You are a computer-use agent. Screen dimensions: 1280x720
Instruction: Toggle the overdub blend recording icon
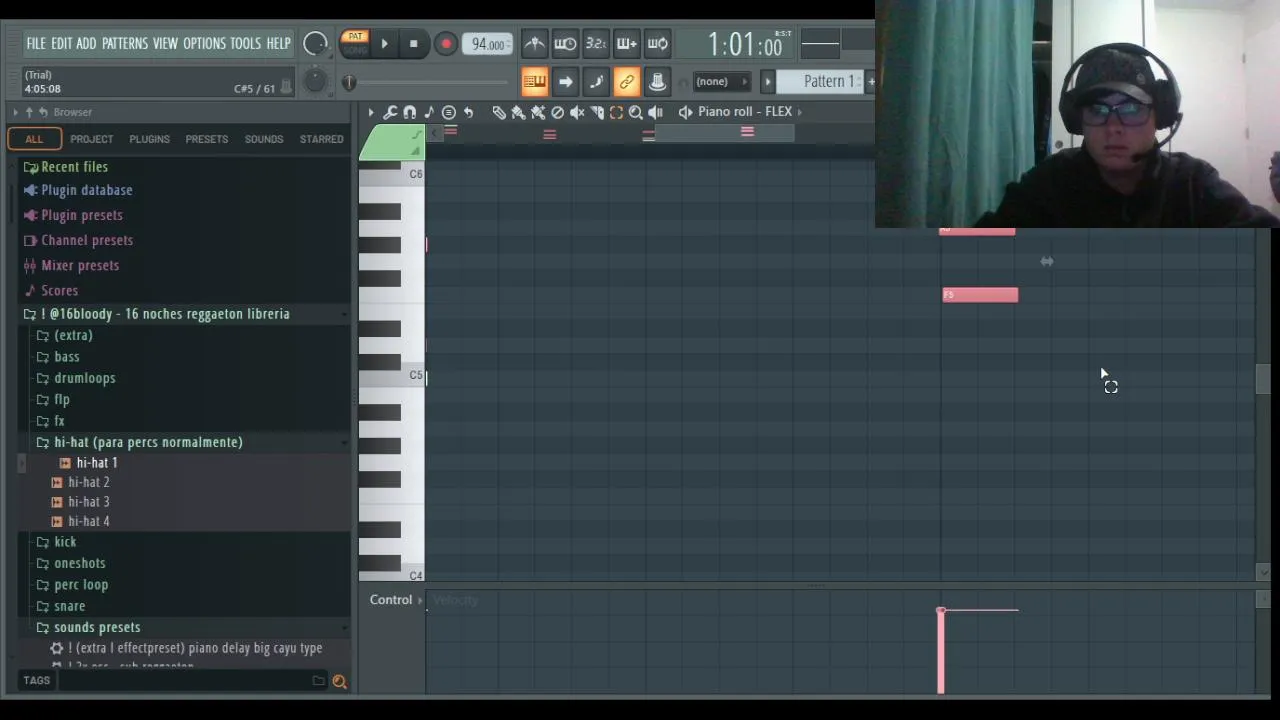(x=627, y=43)
